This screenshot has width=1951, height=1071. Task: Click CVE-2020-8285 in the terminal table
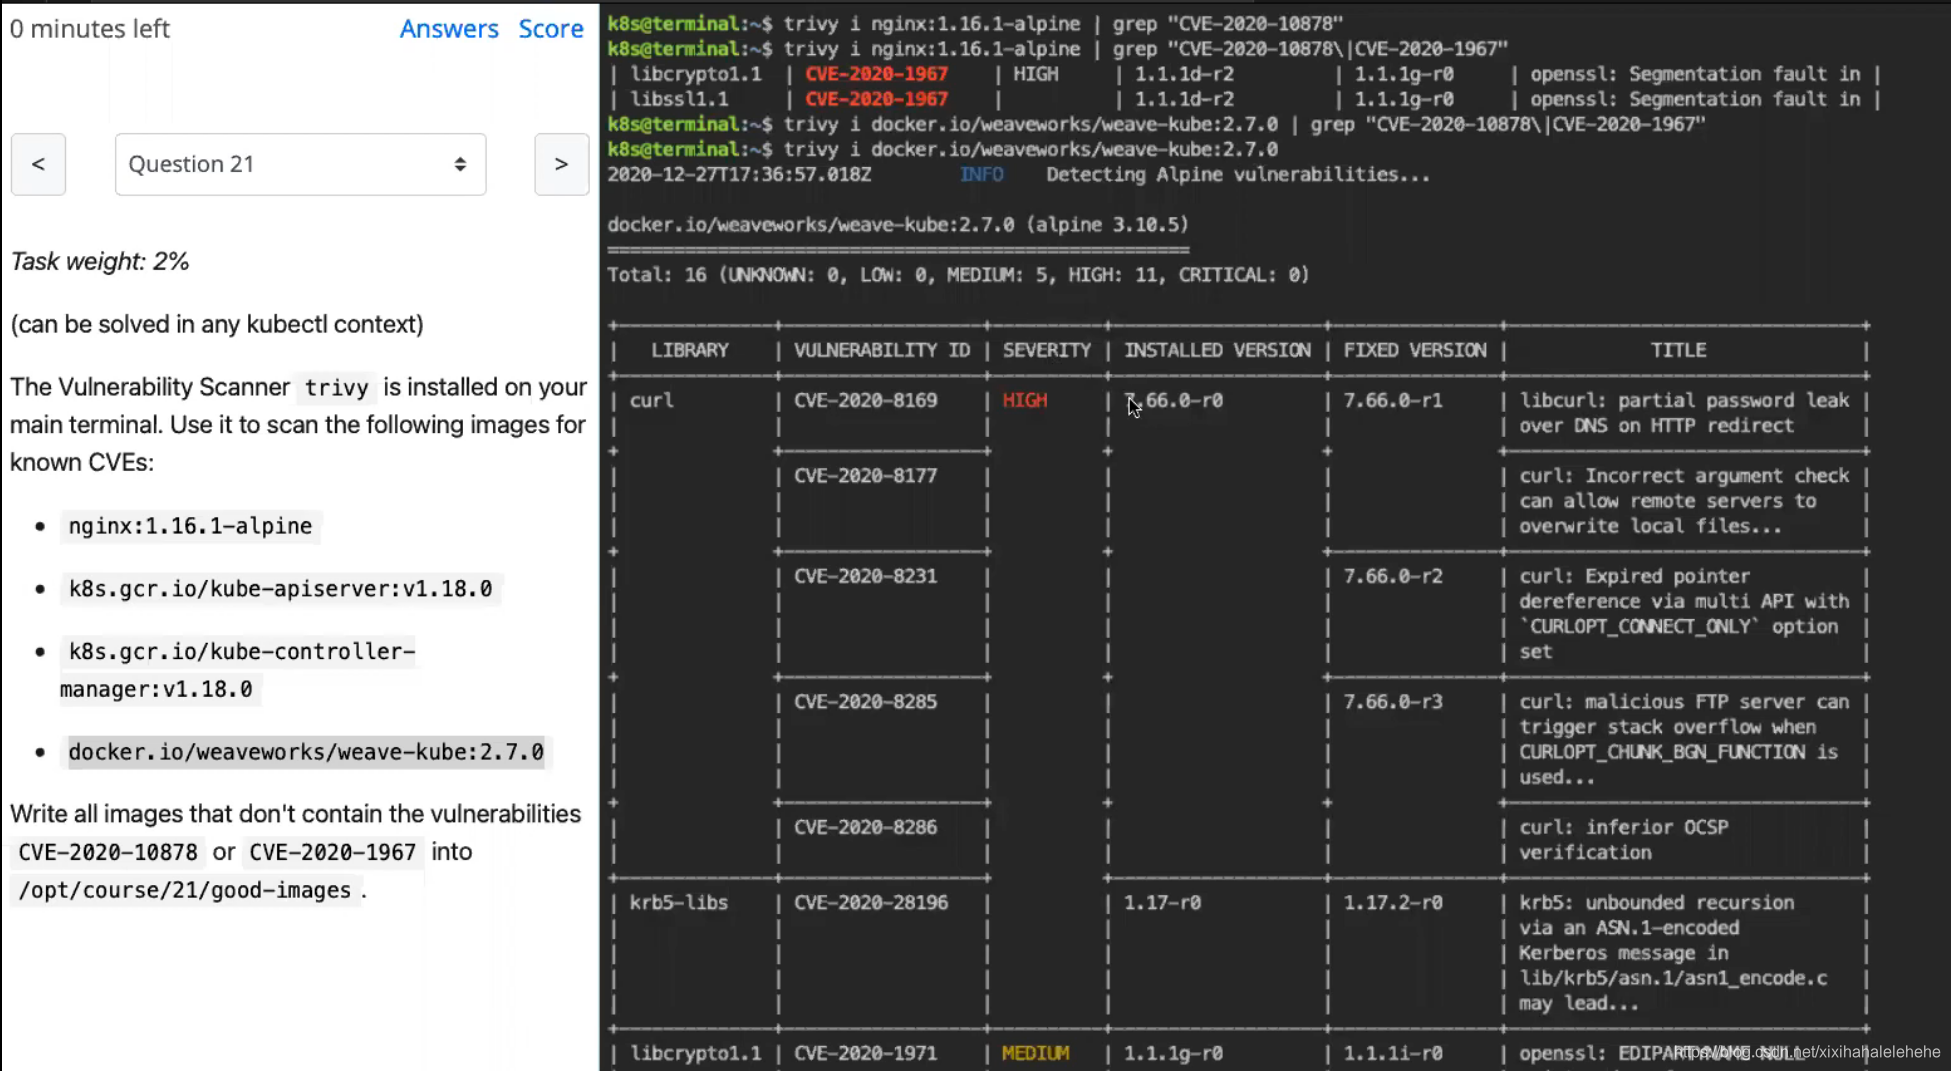pyautogui.click(x=866, y=702)
